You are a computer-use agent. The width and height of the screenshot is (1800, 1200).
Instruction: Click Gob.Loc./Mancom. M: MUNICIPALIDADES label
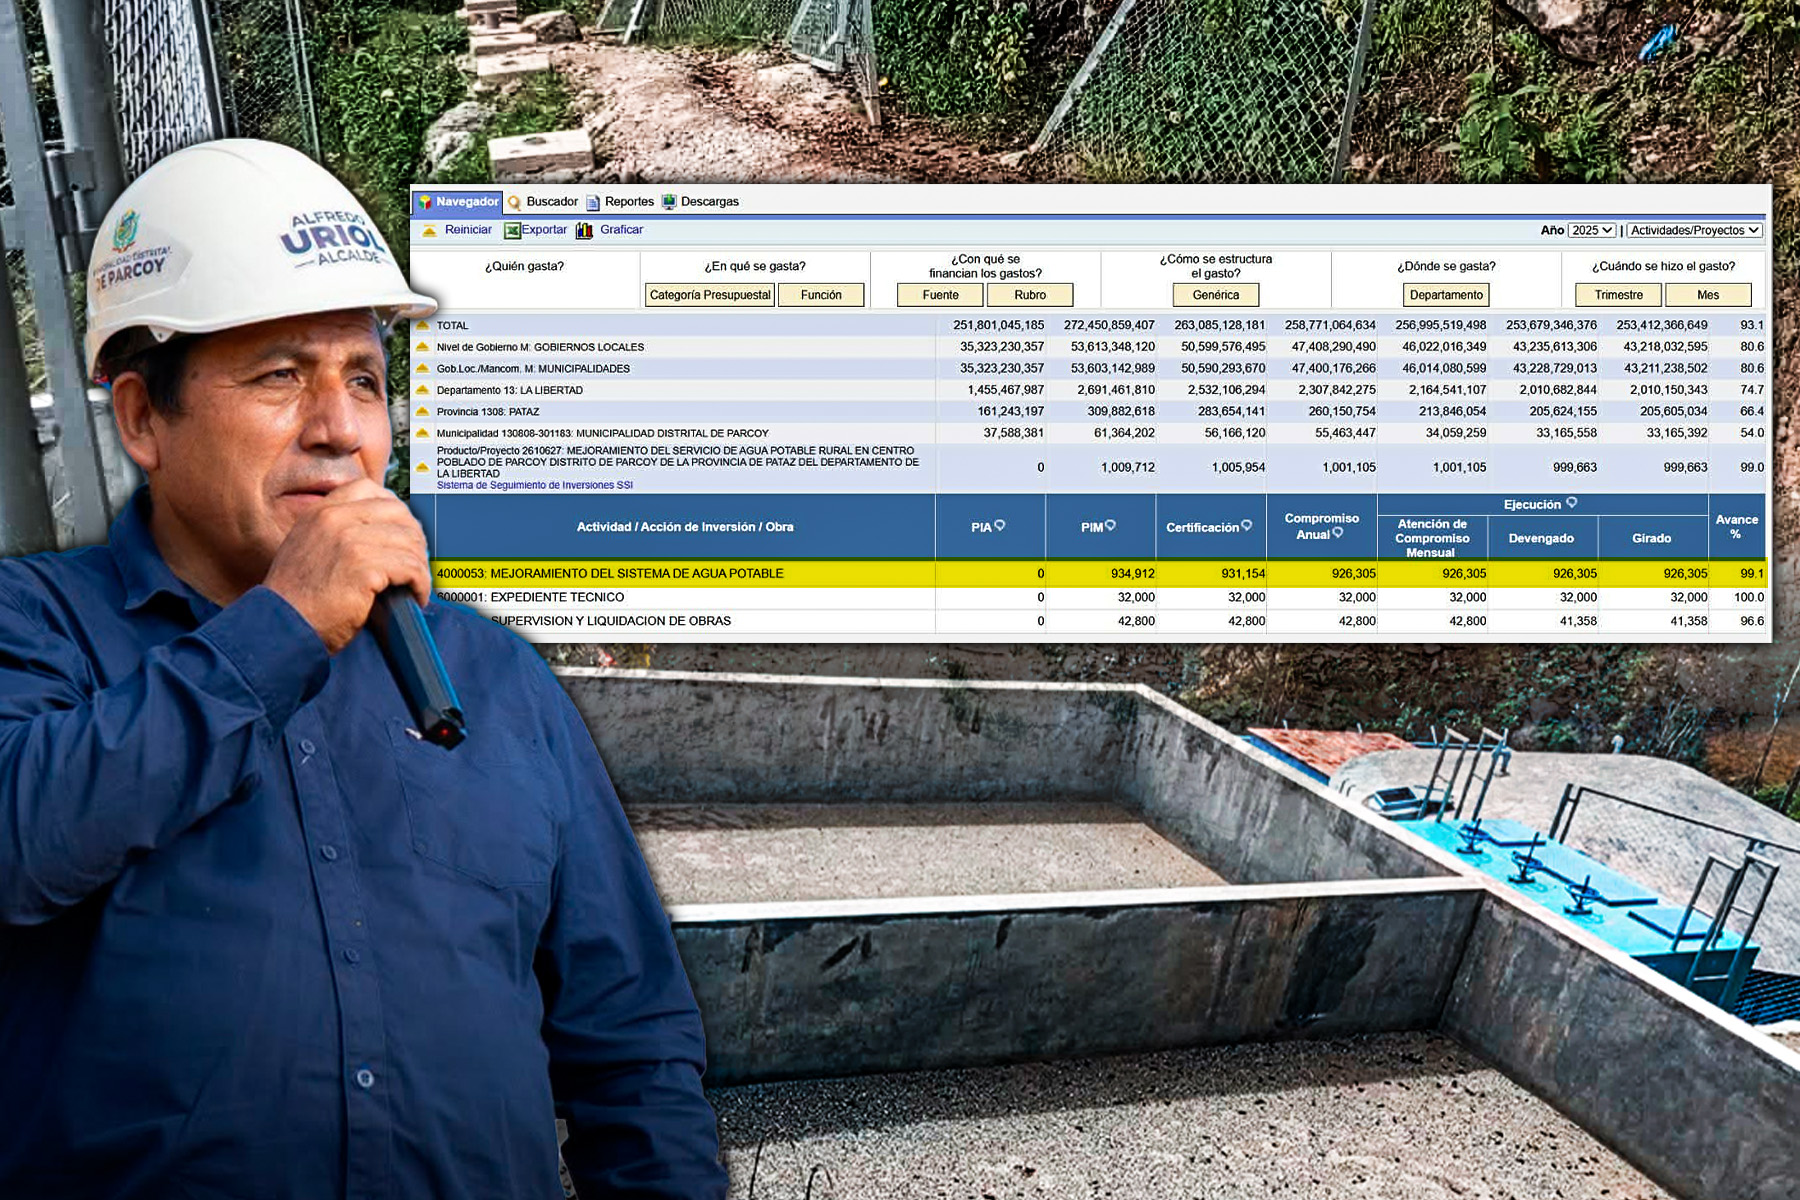tap(534, 369)
